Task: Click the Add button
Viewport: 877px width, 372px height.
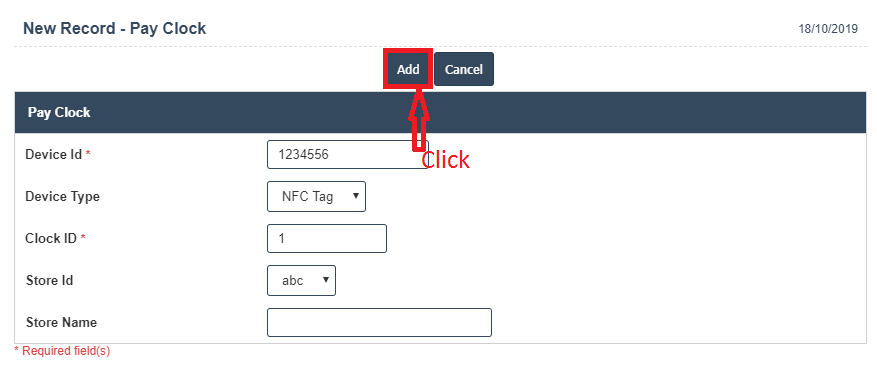Action: [x=408, y=69]
